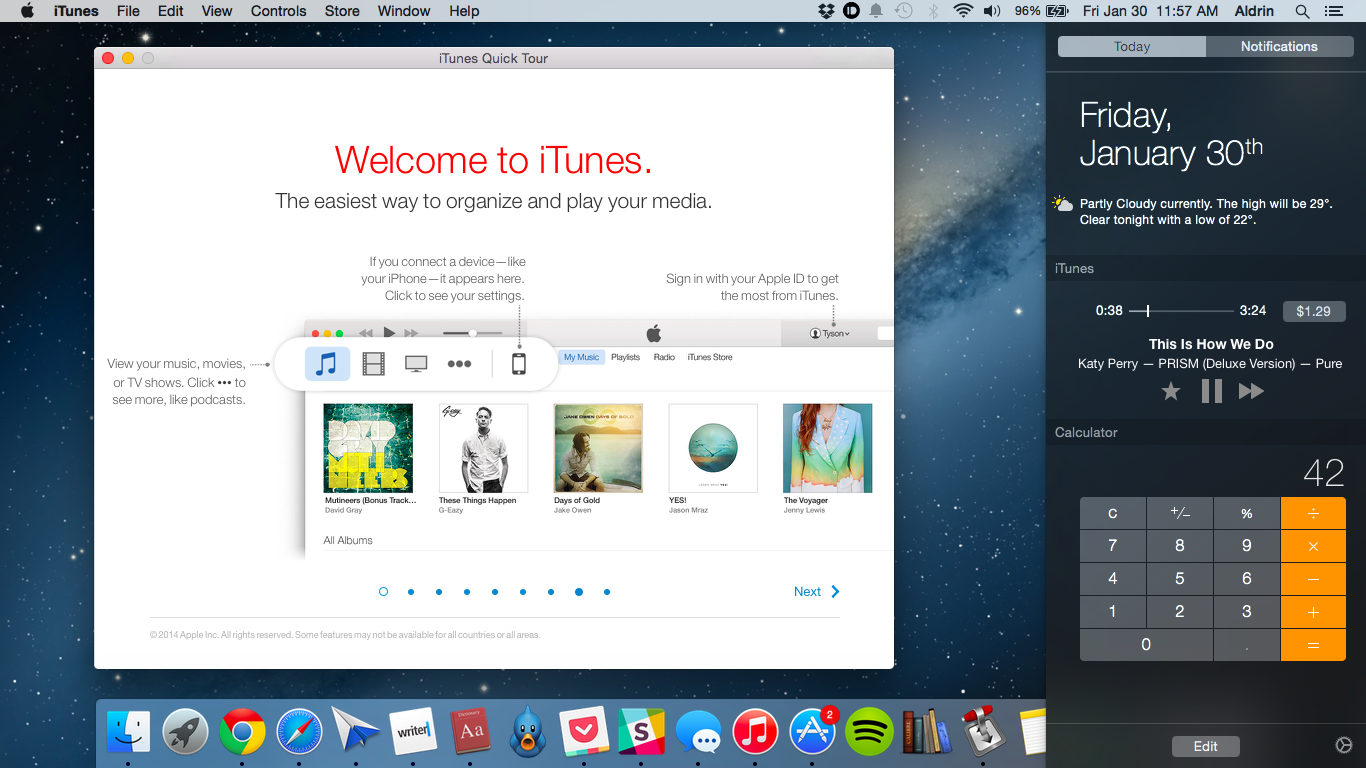Click notification bell icon in menu bar
Image resolution: width=1366 pixels, height=768 pixels.
(x=876, y=11)
